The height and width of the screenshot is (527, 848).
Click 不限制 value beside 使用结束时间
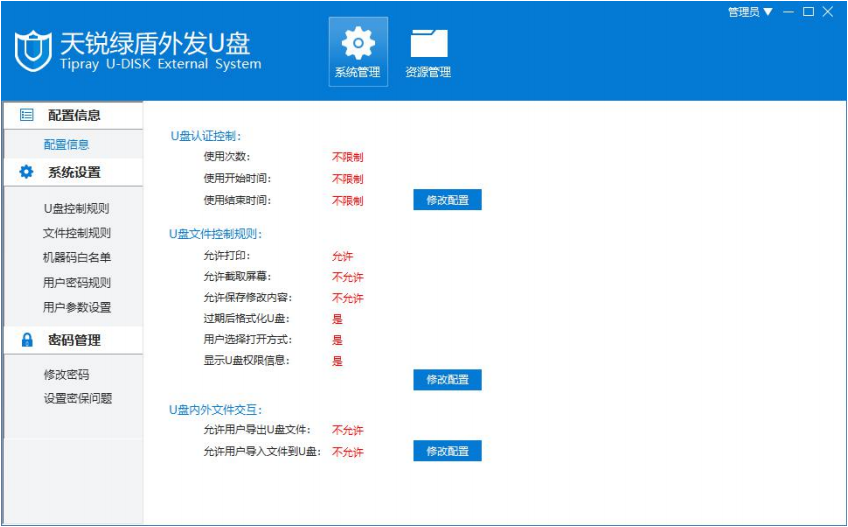(x=347, y=201)
